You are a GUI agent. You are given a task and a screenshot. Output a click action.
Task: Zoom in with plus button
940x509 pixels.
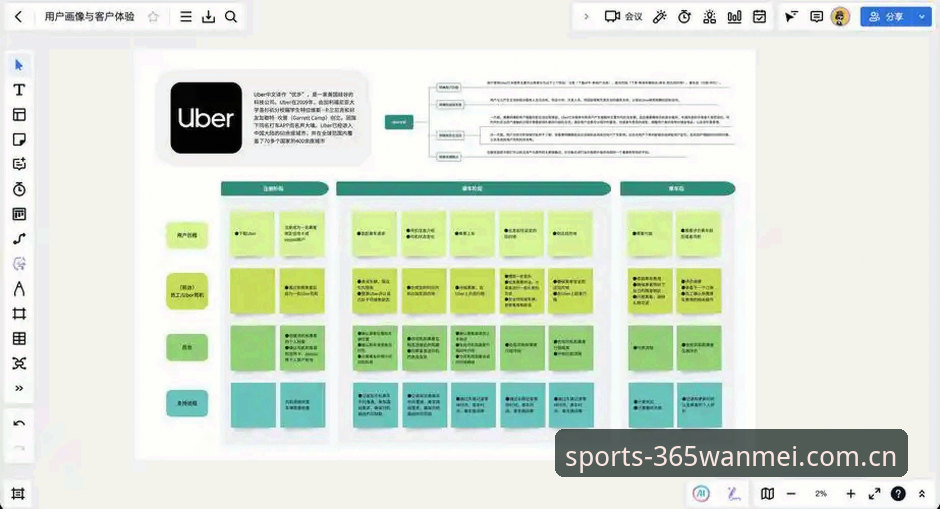click(851, 493)
